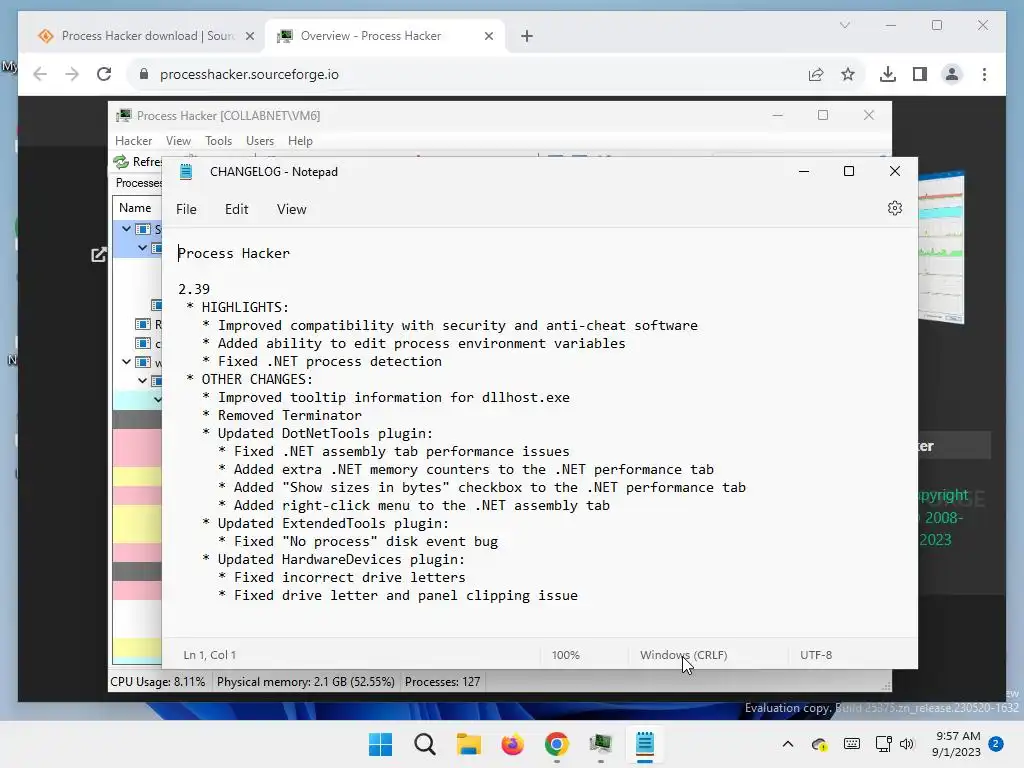This screenshot has width=1024, height=768.
Task: Open File Explorer from the taskbar
Action: (468, 744)
